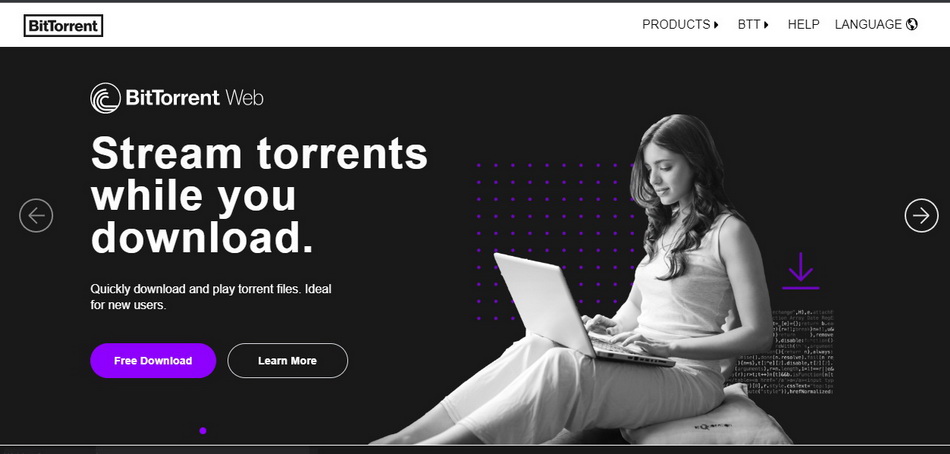Open the HELP page link
This screenshot has width=950, height=454.
(x=803, y=24)
